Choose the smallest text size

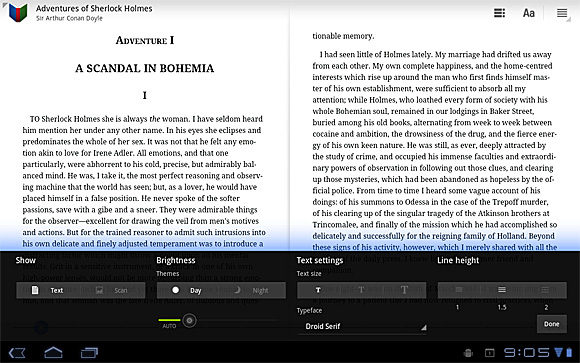tap(318, 290)
